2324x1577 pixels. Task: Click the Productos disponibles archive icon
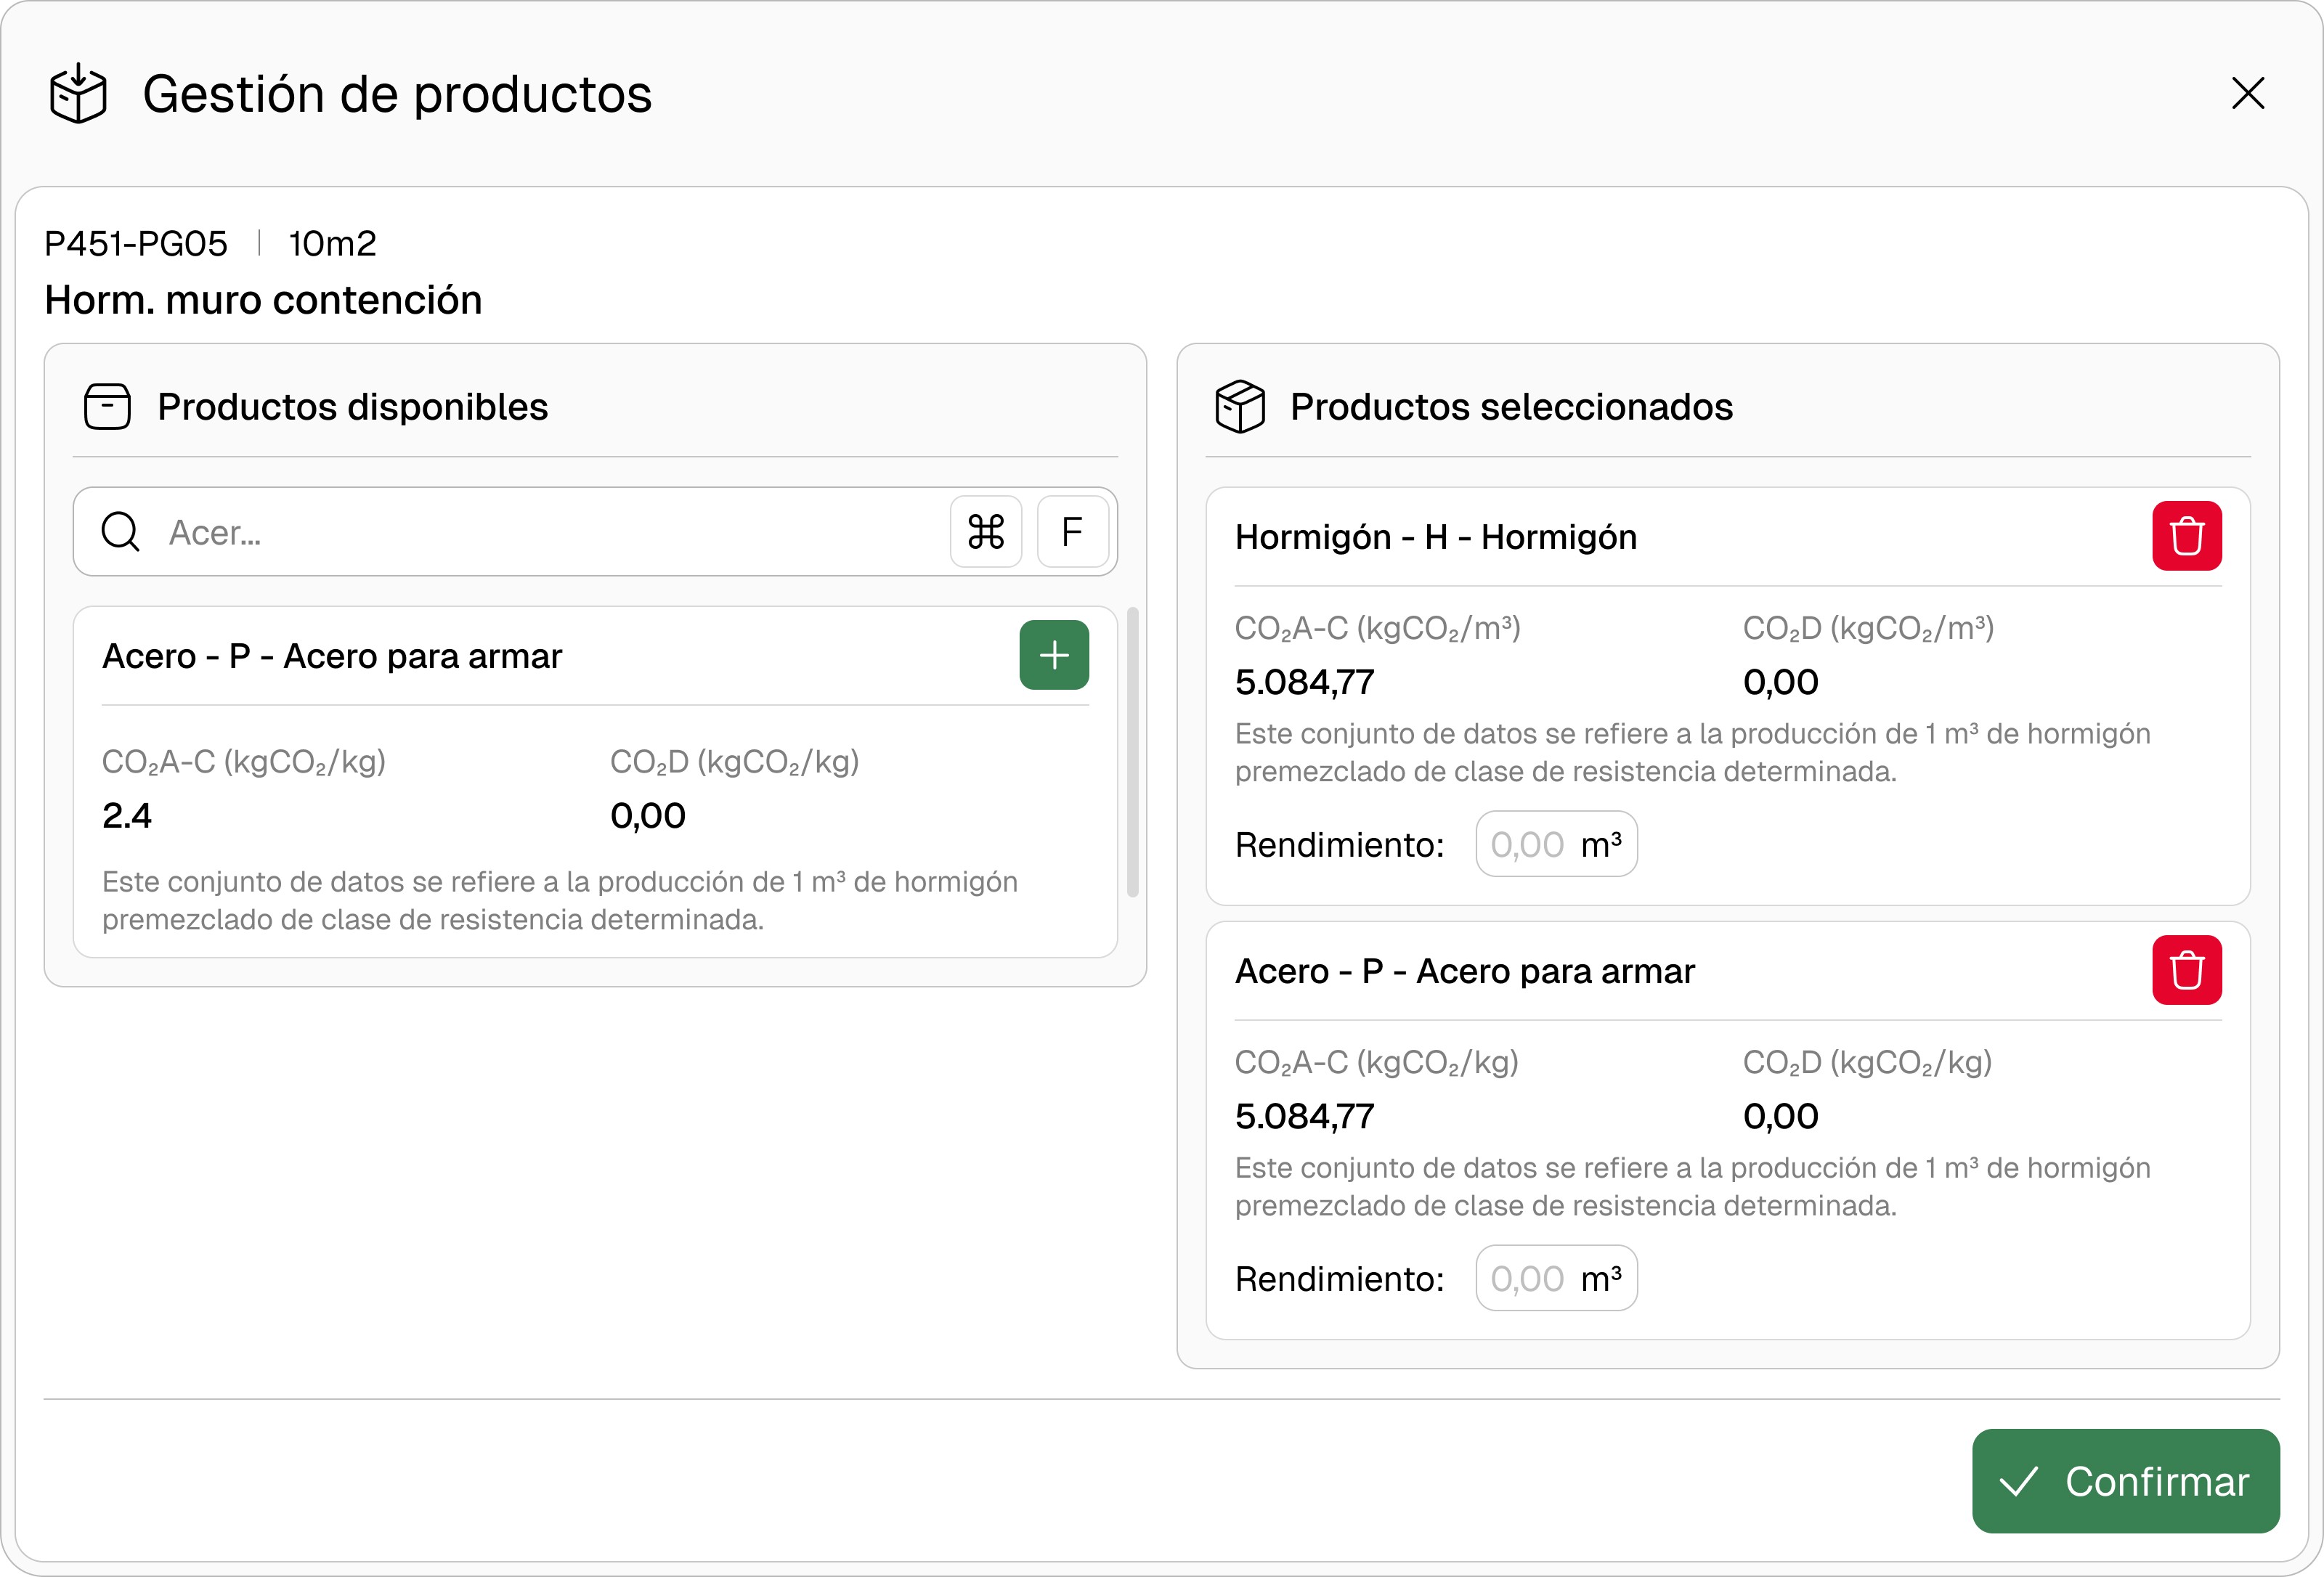pyautogui.click(x=108, y=407)
